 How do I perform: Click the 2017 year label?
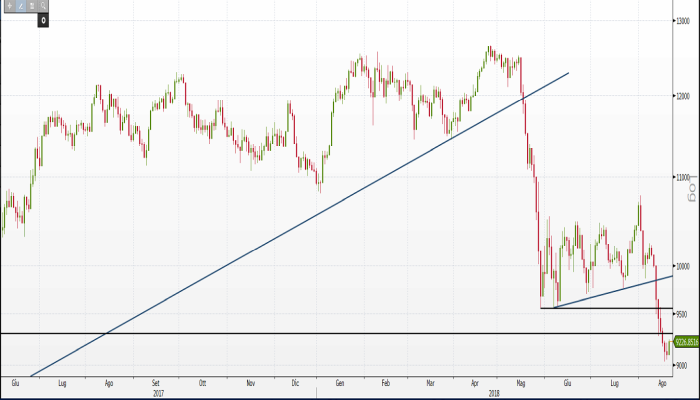coord(158,392)
